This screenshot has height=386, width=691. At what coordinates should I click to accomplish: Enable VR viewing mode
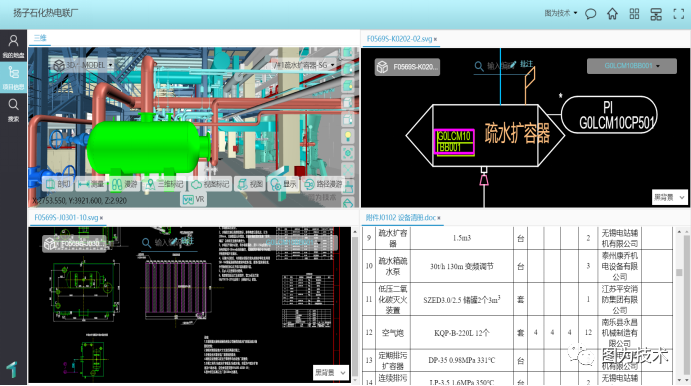click(193, 200)
